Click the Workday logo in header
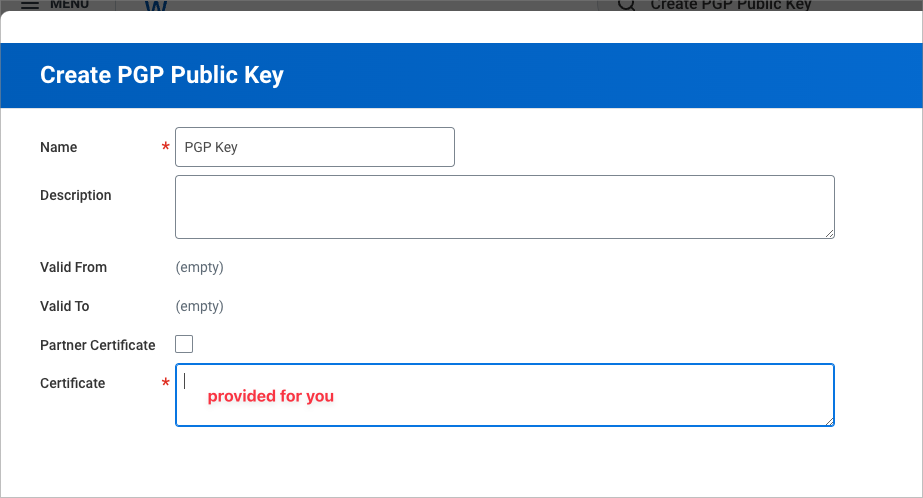The height and width of the screenshot is (498, 923). (157, 6)
